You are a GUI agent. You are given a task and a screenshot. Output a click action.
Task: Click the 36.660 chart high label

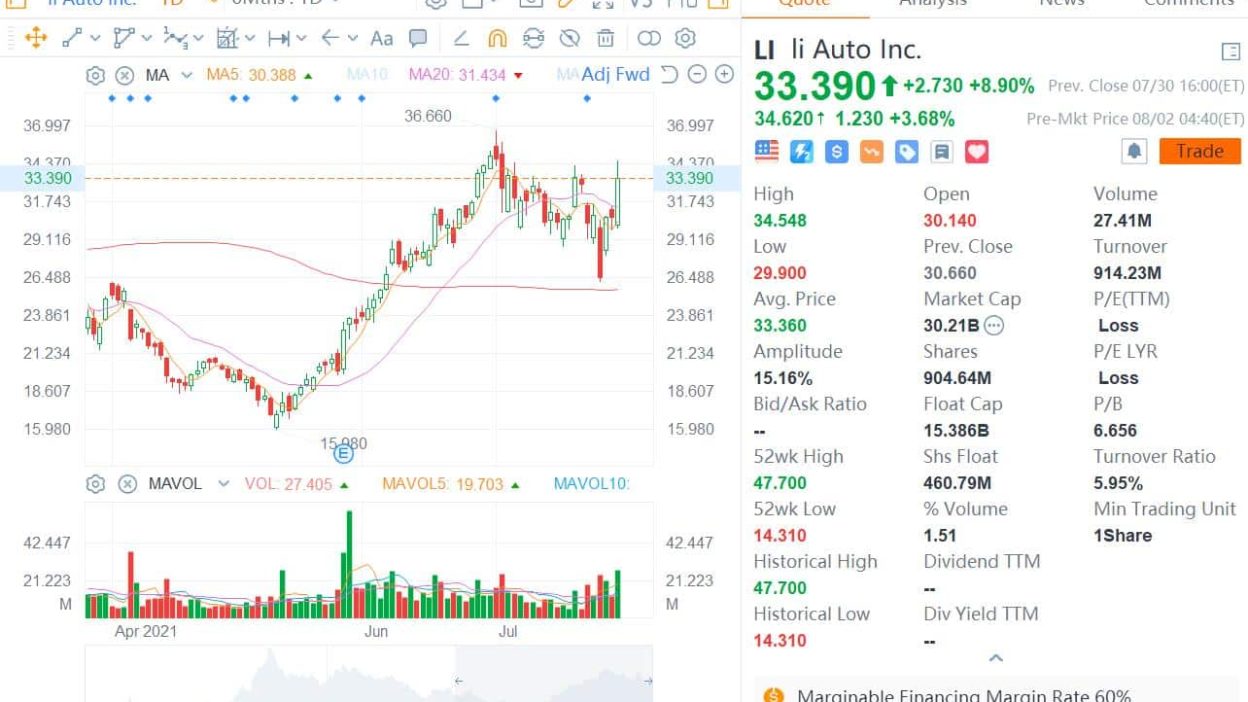[428, 116]
